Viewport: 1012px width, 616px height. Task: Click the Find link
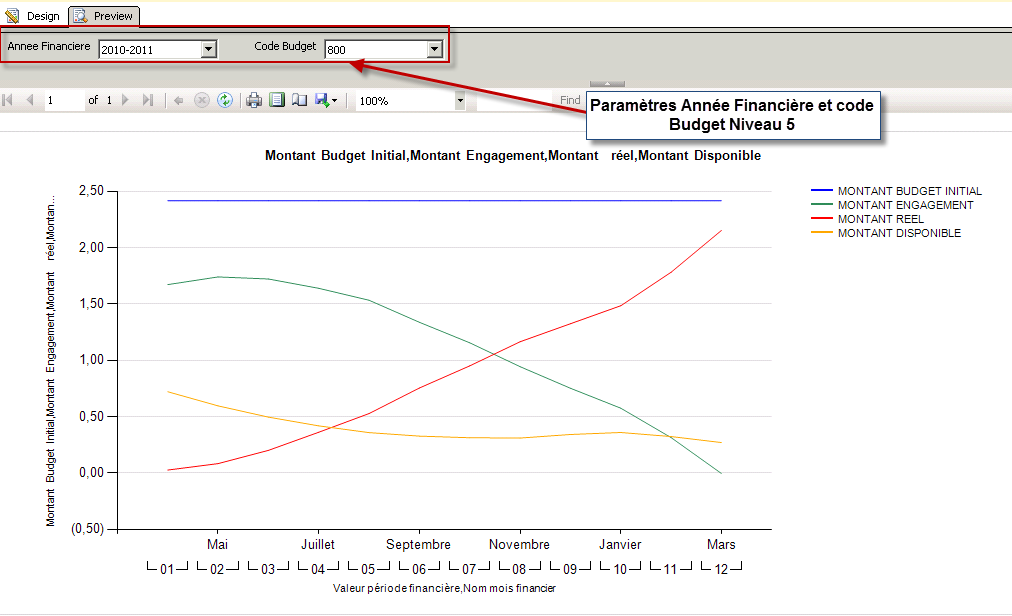tap(569, 100)
